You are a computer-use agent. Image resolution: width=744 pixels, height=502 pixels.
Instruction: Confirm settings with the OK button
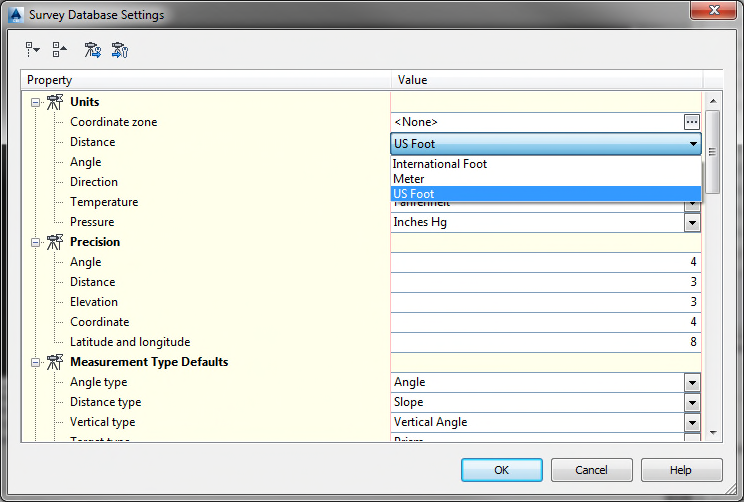click(502, 470)
